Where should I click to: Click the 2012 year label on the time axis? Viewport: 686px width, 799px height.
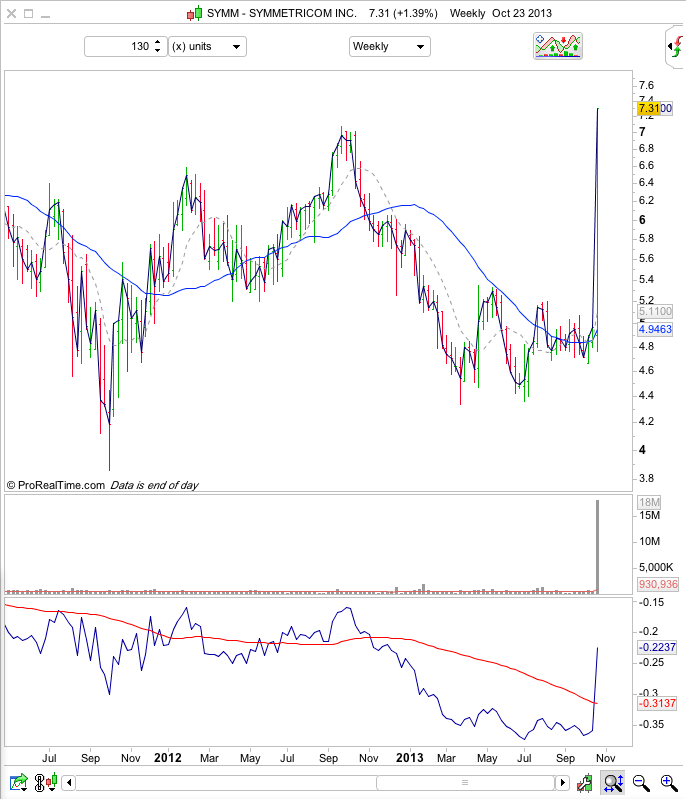pyautogui.click(x=168, y=758)
